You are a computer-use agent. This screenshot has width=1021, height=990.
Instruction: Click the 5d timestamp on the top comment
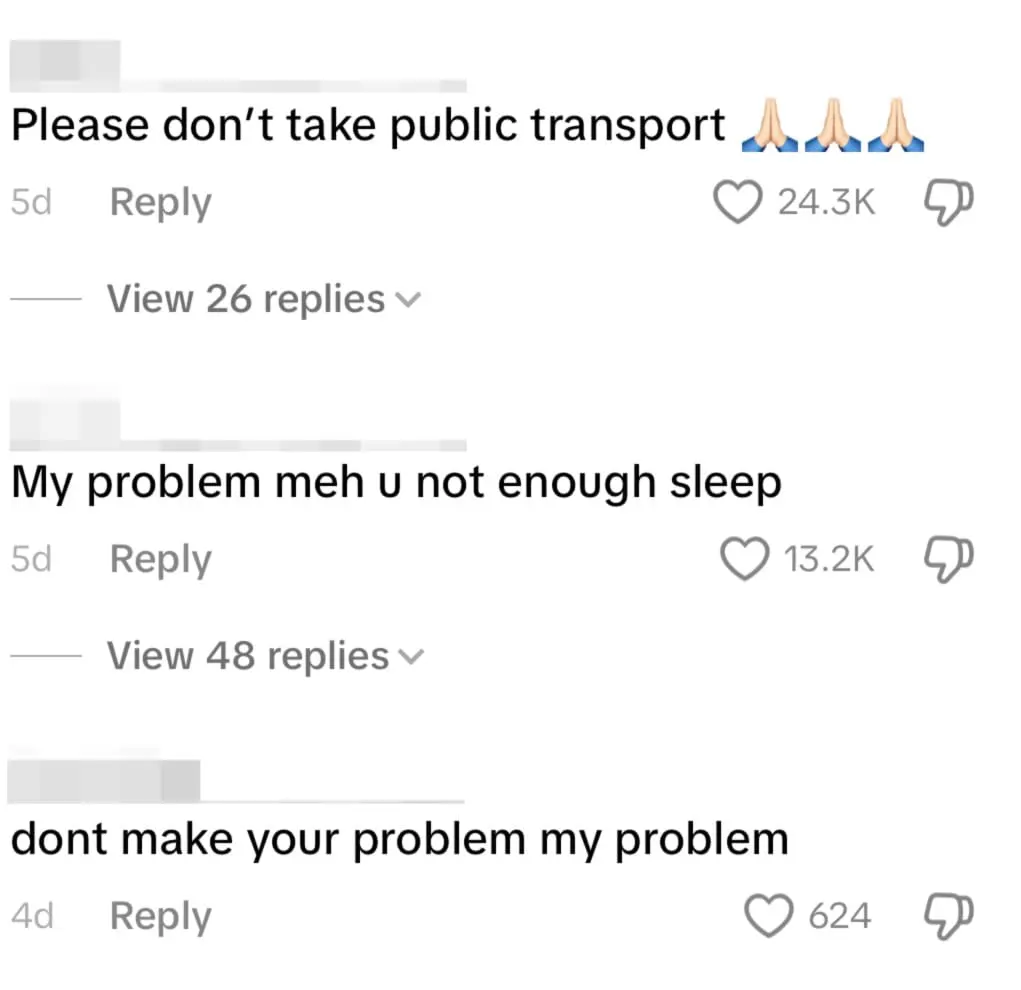(31, 202)
